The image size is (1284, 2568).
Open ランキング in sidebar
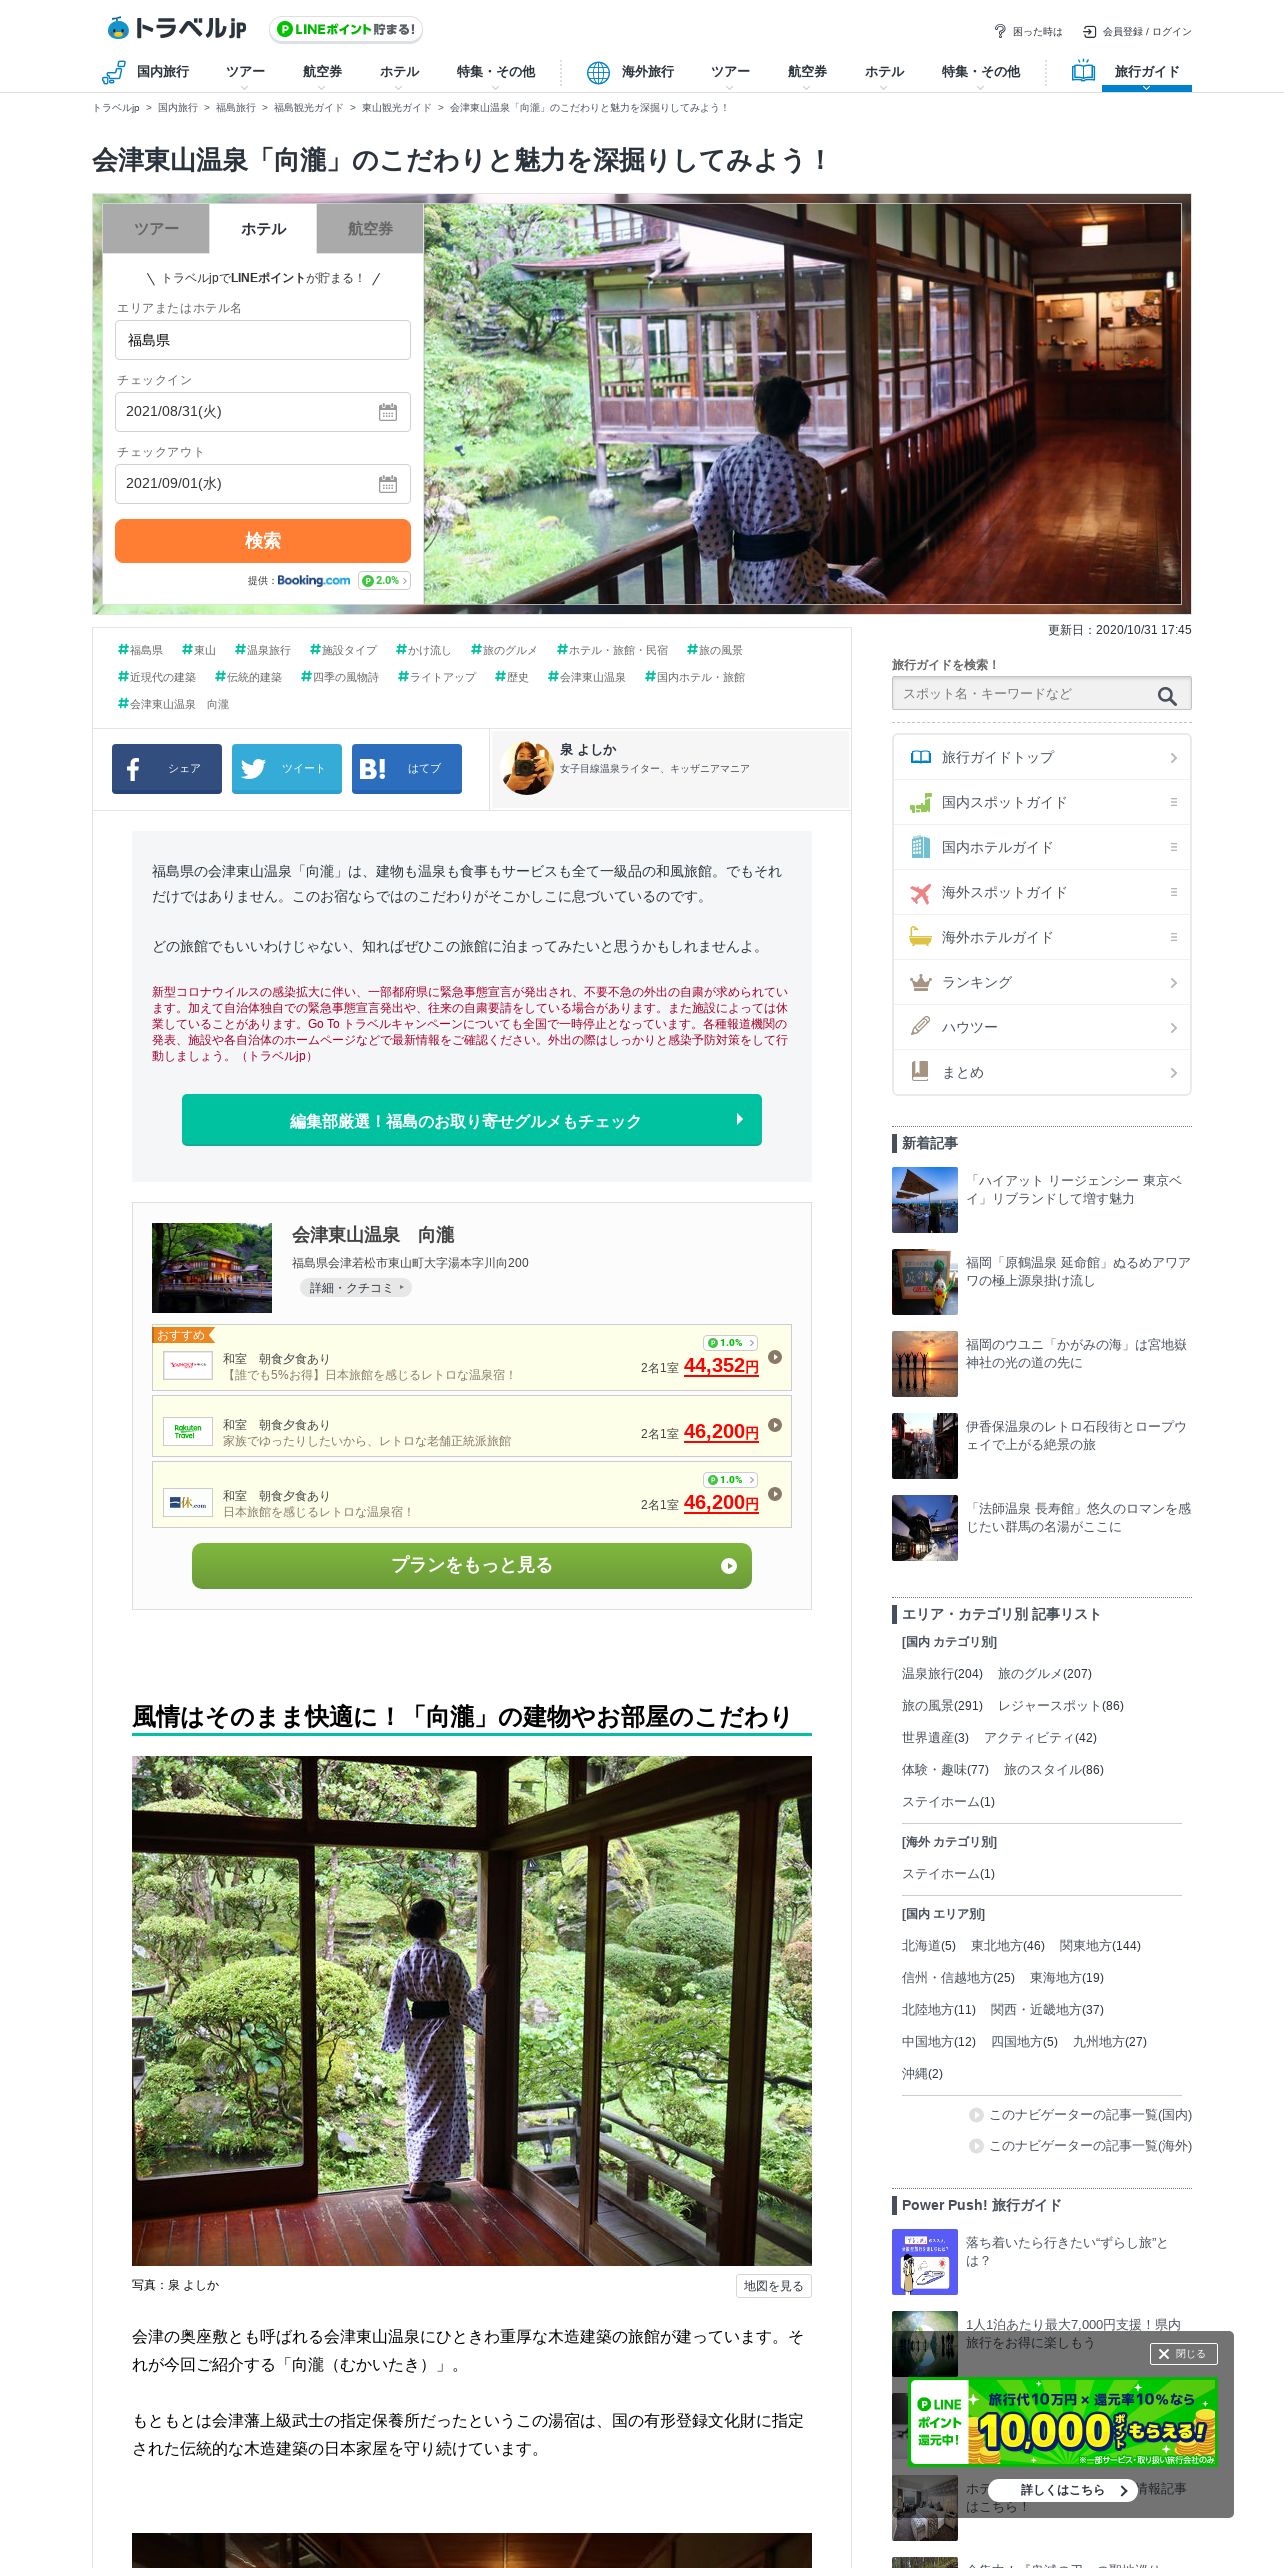tap(1042, 982)
